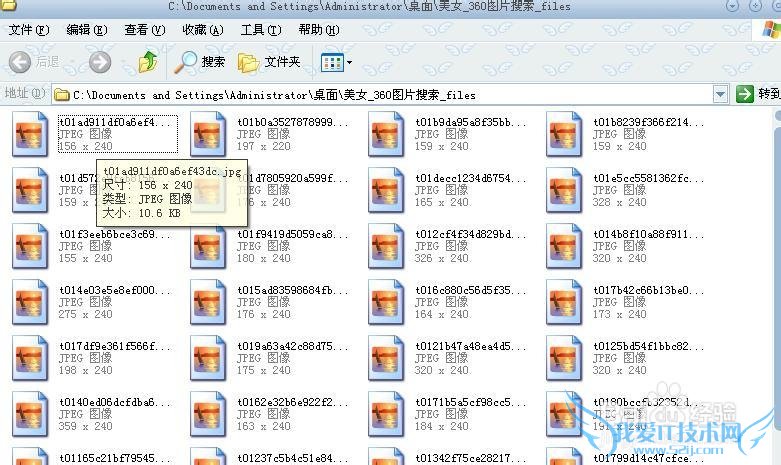Click file name t015ad83598684fb...
Image resolution: width=781 pixels, height=465 pixels.
click(x=293, y=290)
